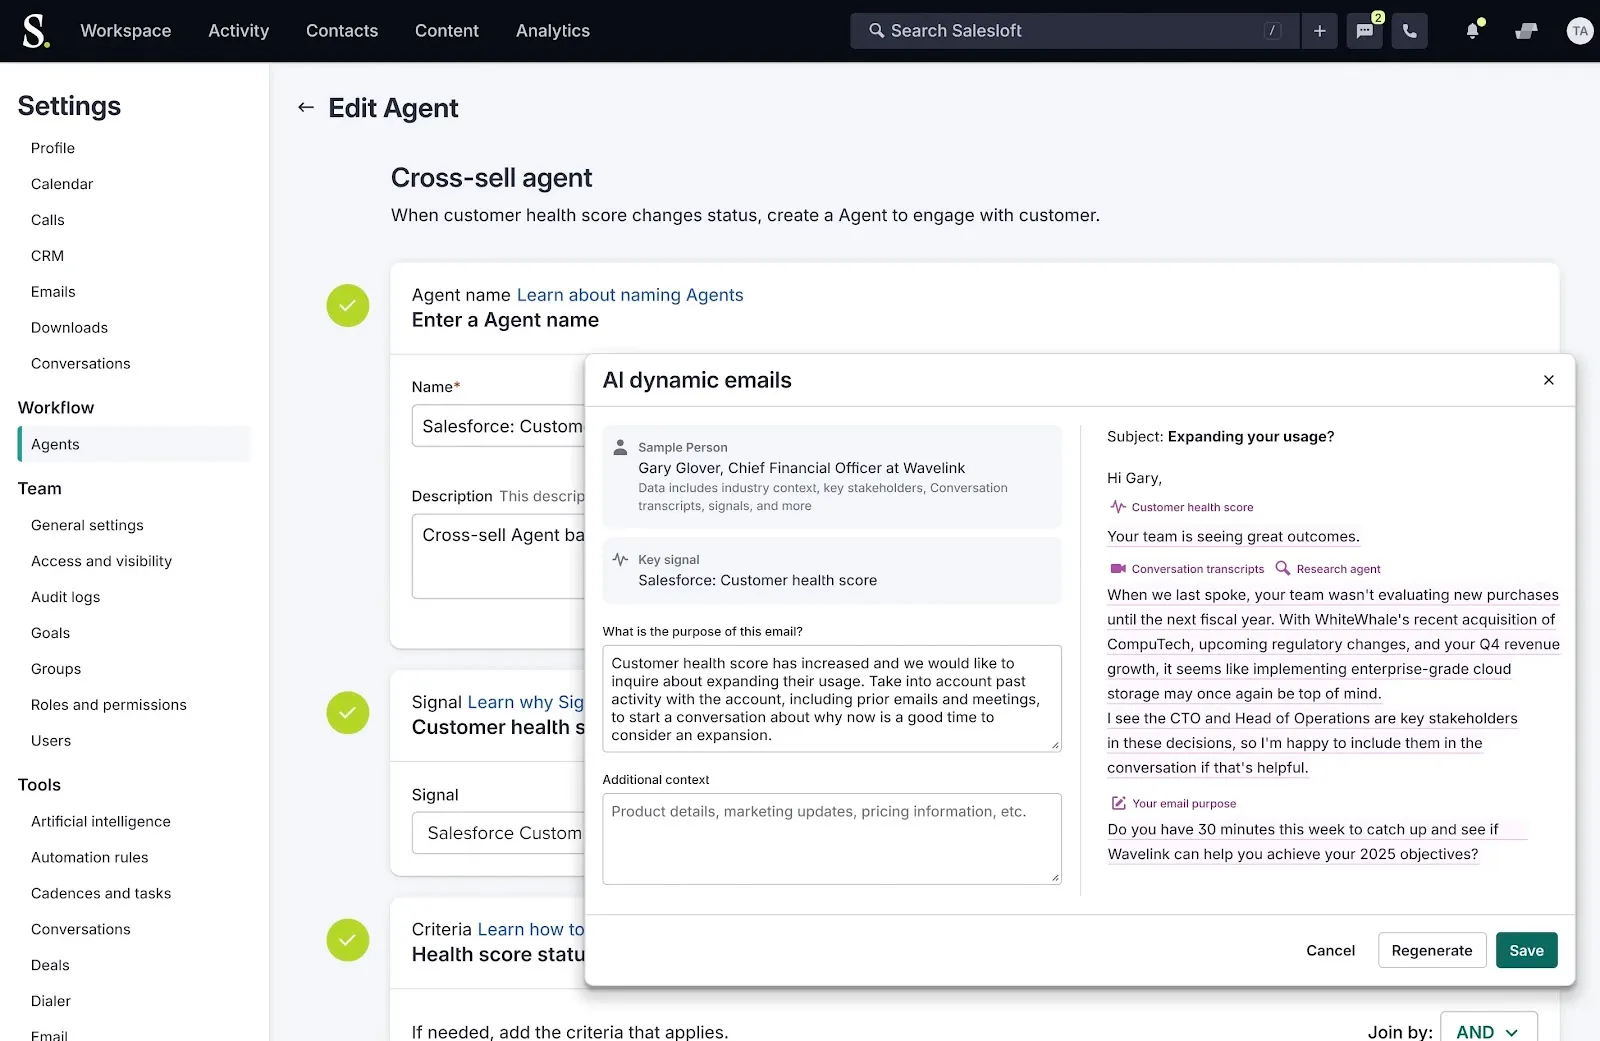The width and height of the screenshot is (1600, 1041).
Task: Open Emails settings
Action: 53,292
